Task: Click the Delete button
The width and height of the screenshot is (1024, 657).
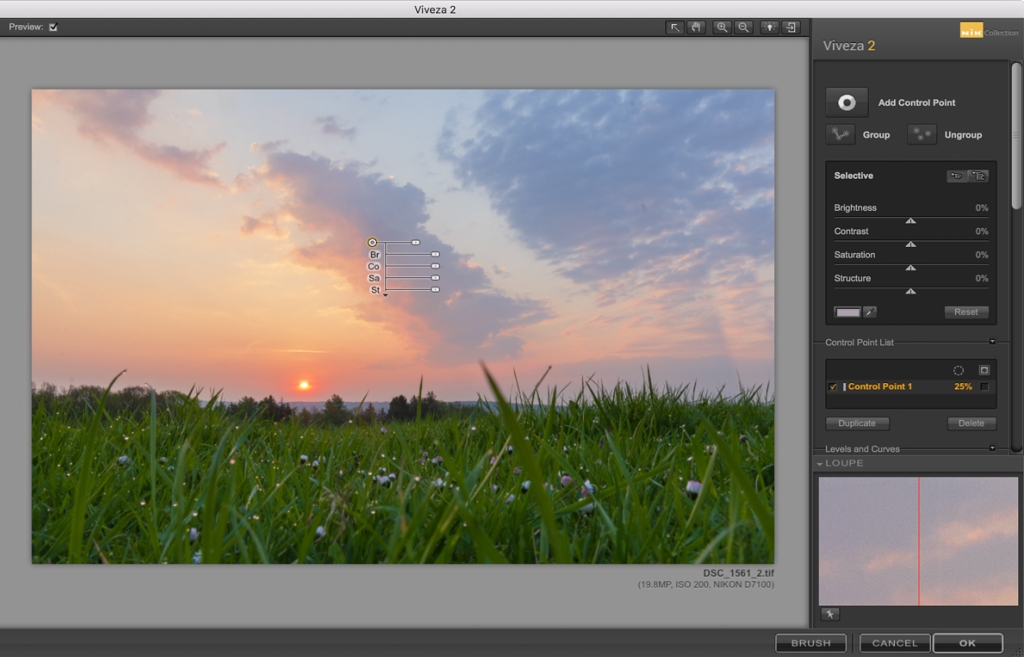Action: pos(971,423)
